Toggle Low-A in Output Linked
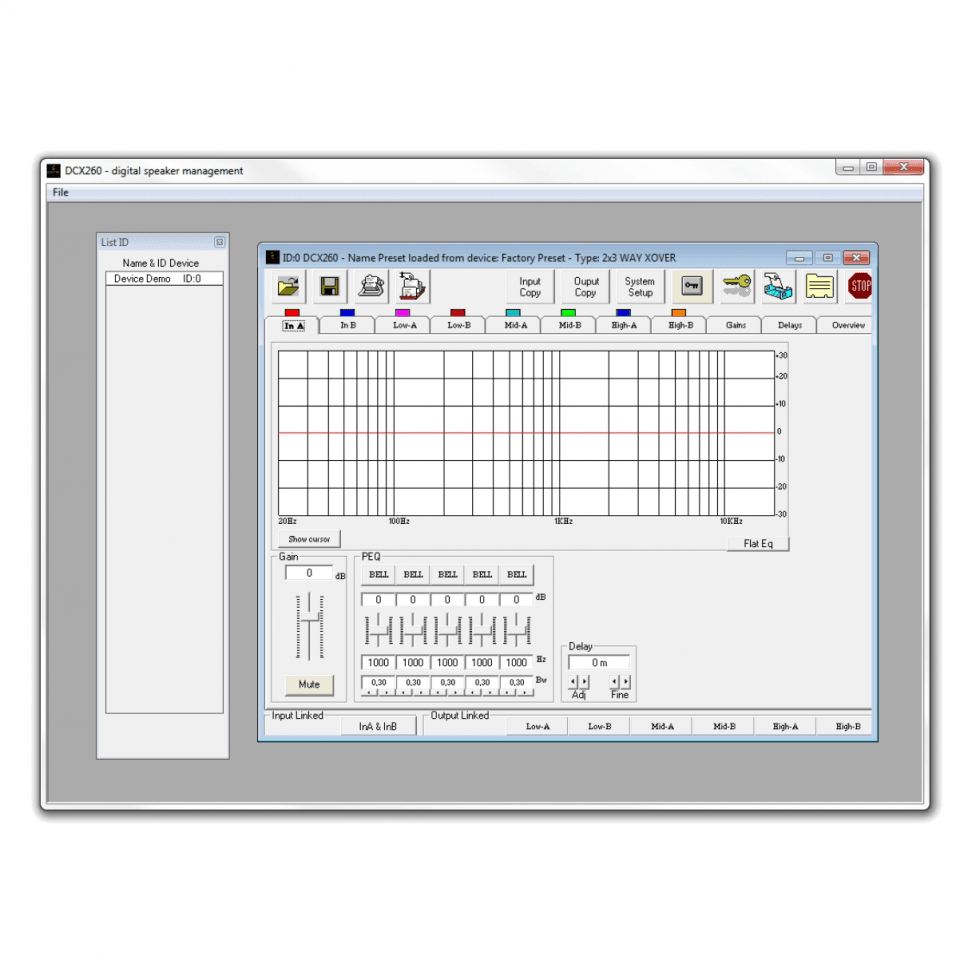 click(x=538, y=727)
